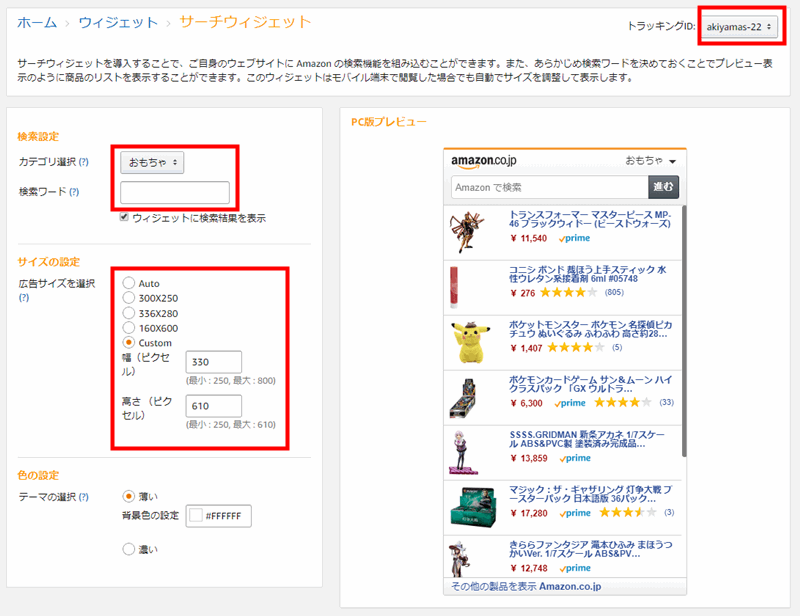Click the Amazon で検索 search box
Screen dimensions: 800x616
pyautogui.click(x=549, y=187)
